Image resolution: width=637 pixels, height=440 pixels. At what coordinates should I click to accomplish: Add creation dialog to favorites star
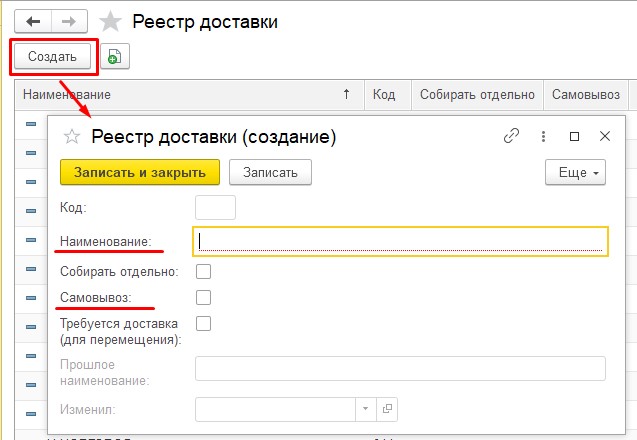[x=71, y=136]
